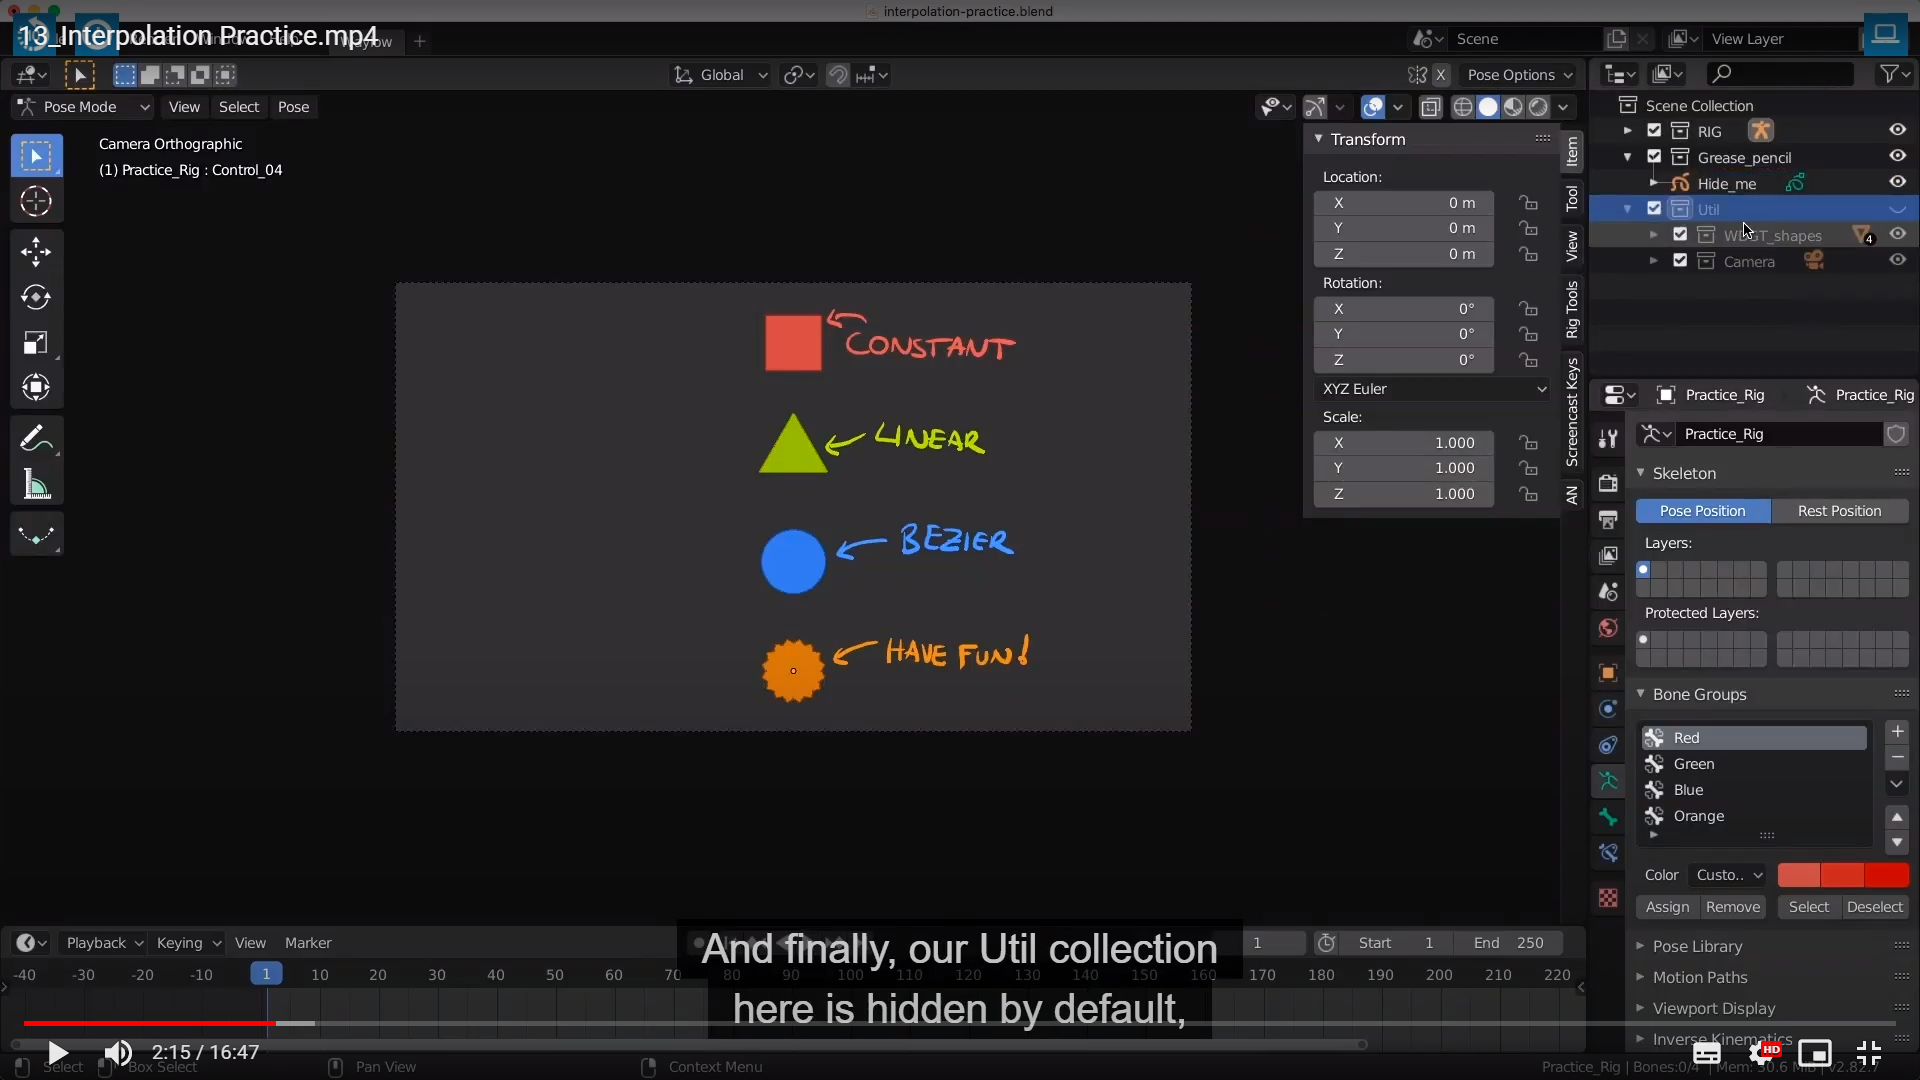Open the XYZ Euler rotation mode dropdown
This screenshot has height=1080, width=1920.
click(x=1432, y=389)
